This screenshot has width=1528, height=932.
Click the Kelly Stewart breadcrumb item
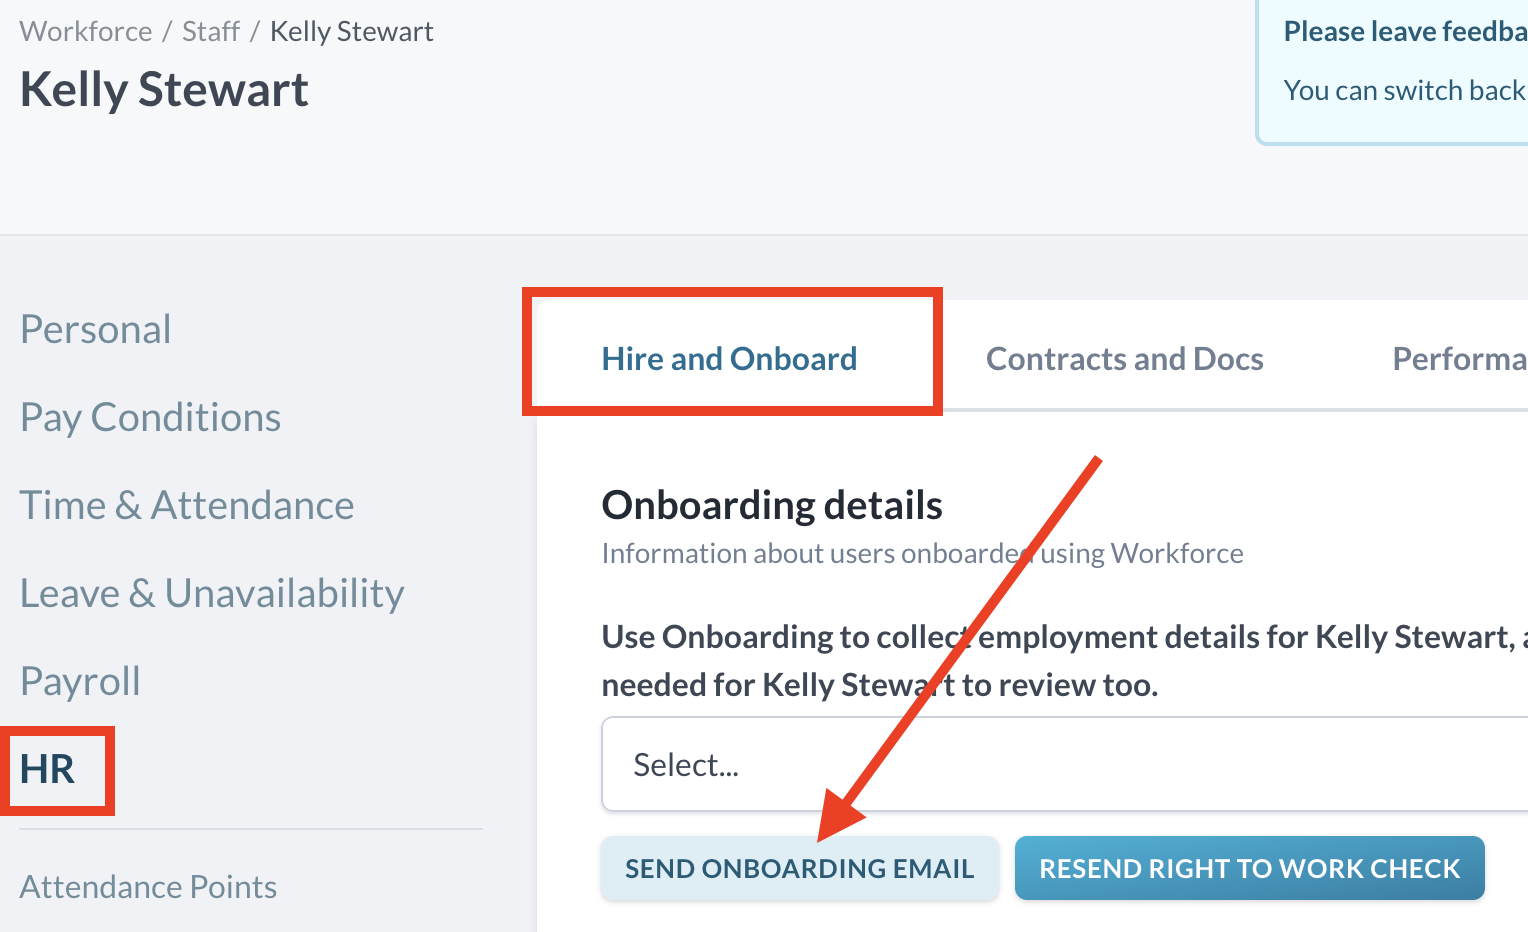click(x=351, y=31)
